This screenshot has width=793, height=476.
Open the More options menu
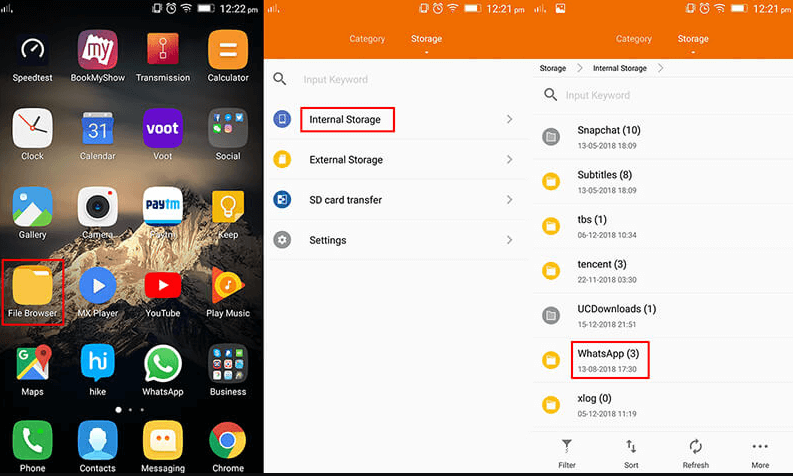point(760,453)
